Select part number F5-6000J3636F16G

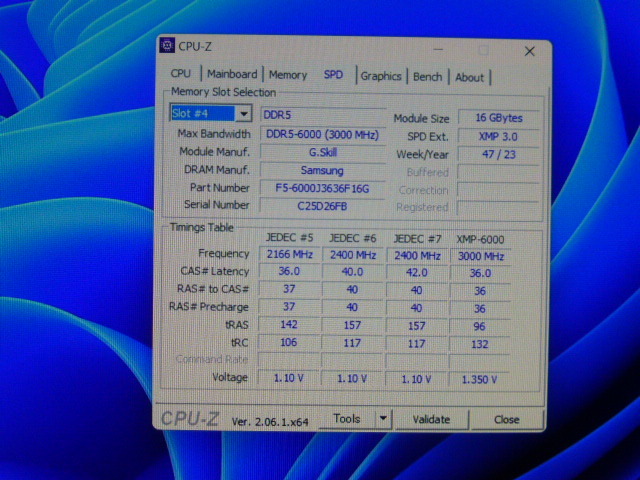point(322,189)
